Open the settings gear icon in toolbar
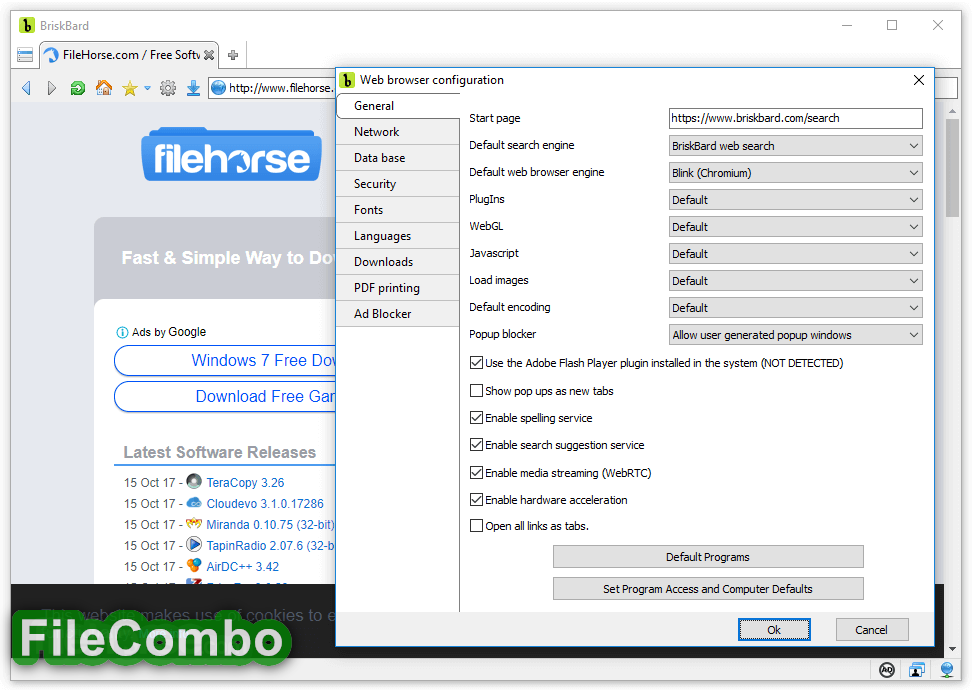Viewport: 972px width, 690px height. [x=168, y=88]
